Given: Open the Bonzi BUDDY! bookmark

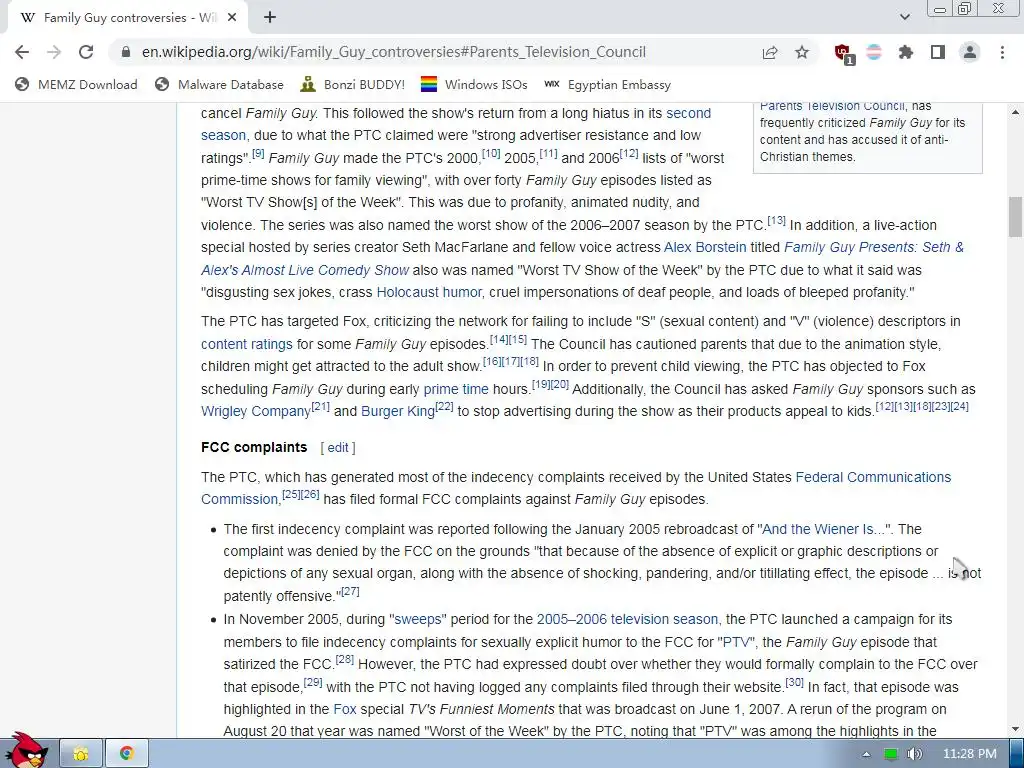Looking at the screenshot, I should click(x=352, y=84).
